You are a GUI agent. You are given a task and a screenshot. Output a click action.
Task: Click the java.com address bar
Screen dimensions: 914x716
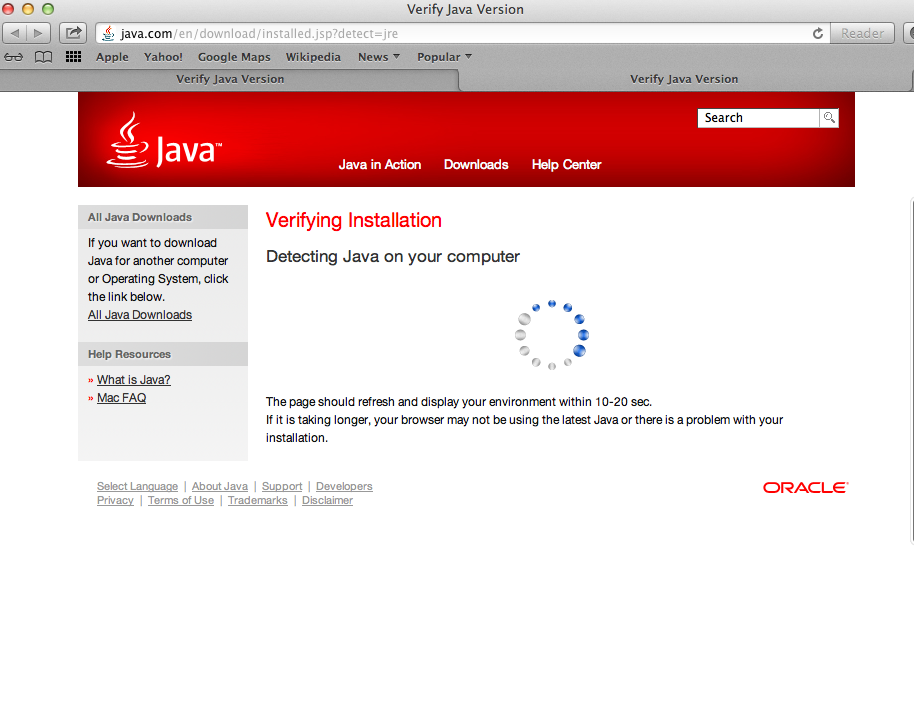point(463,34)
